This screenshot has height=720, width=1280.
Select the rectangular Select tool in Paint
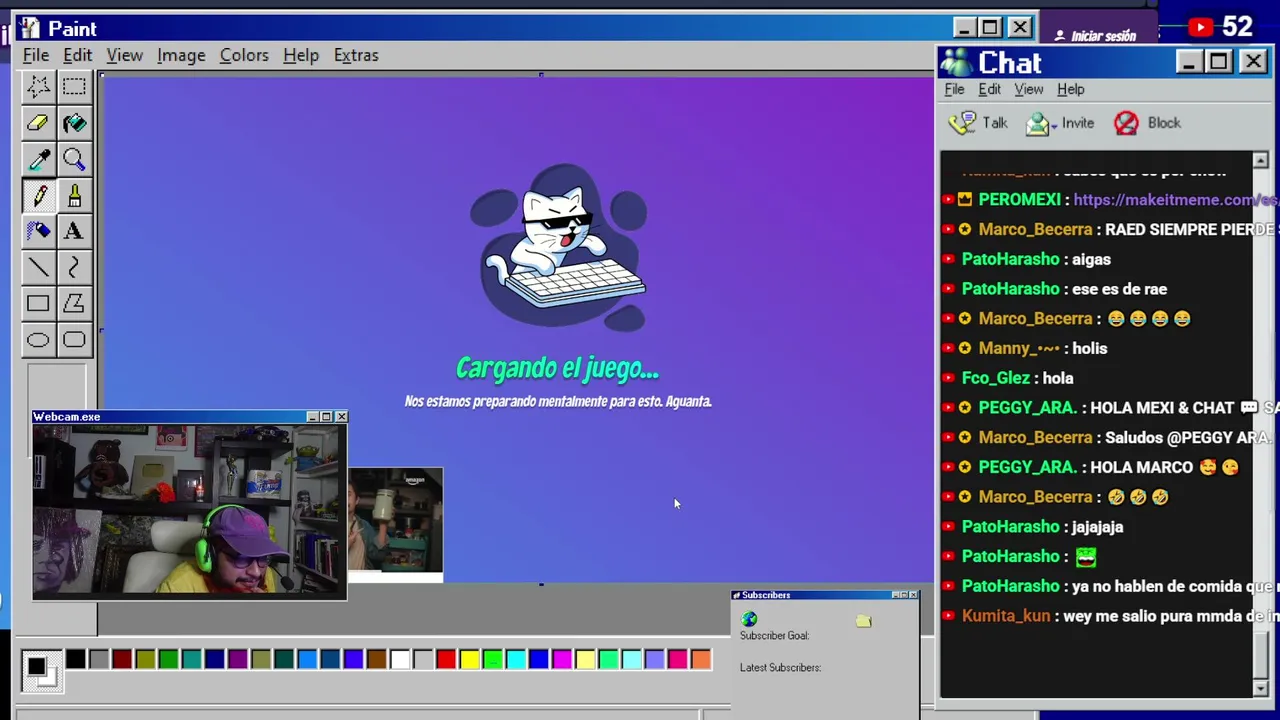[x=74, y=87]
